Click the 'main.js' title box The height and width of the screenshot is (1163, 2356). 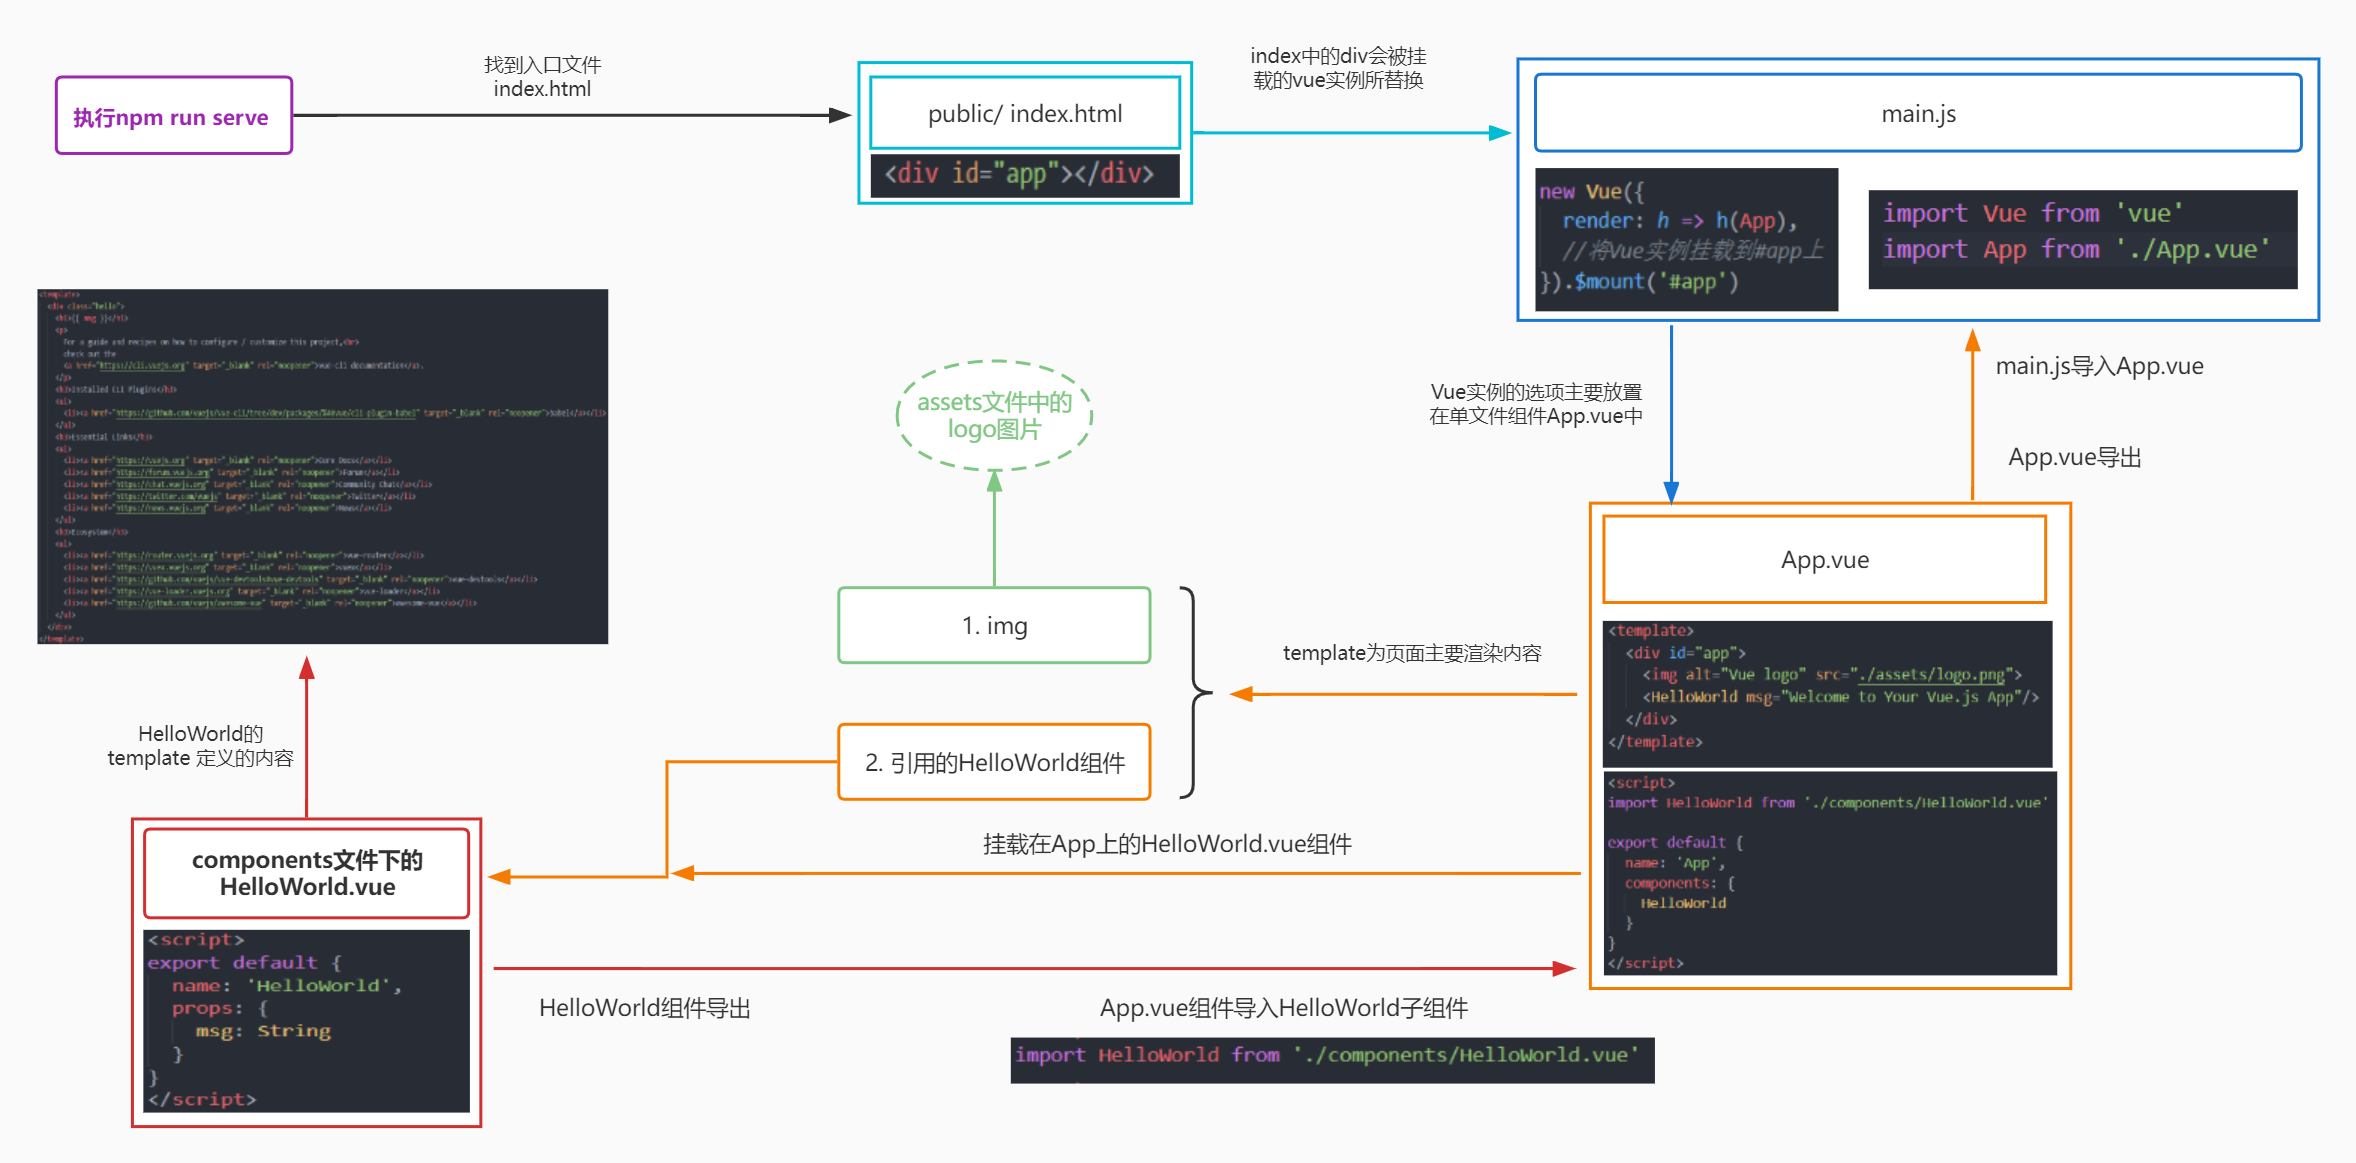click(x=1917, y=113)
